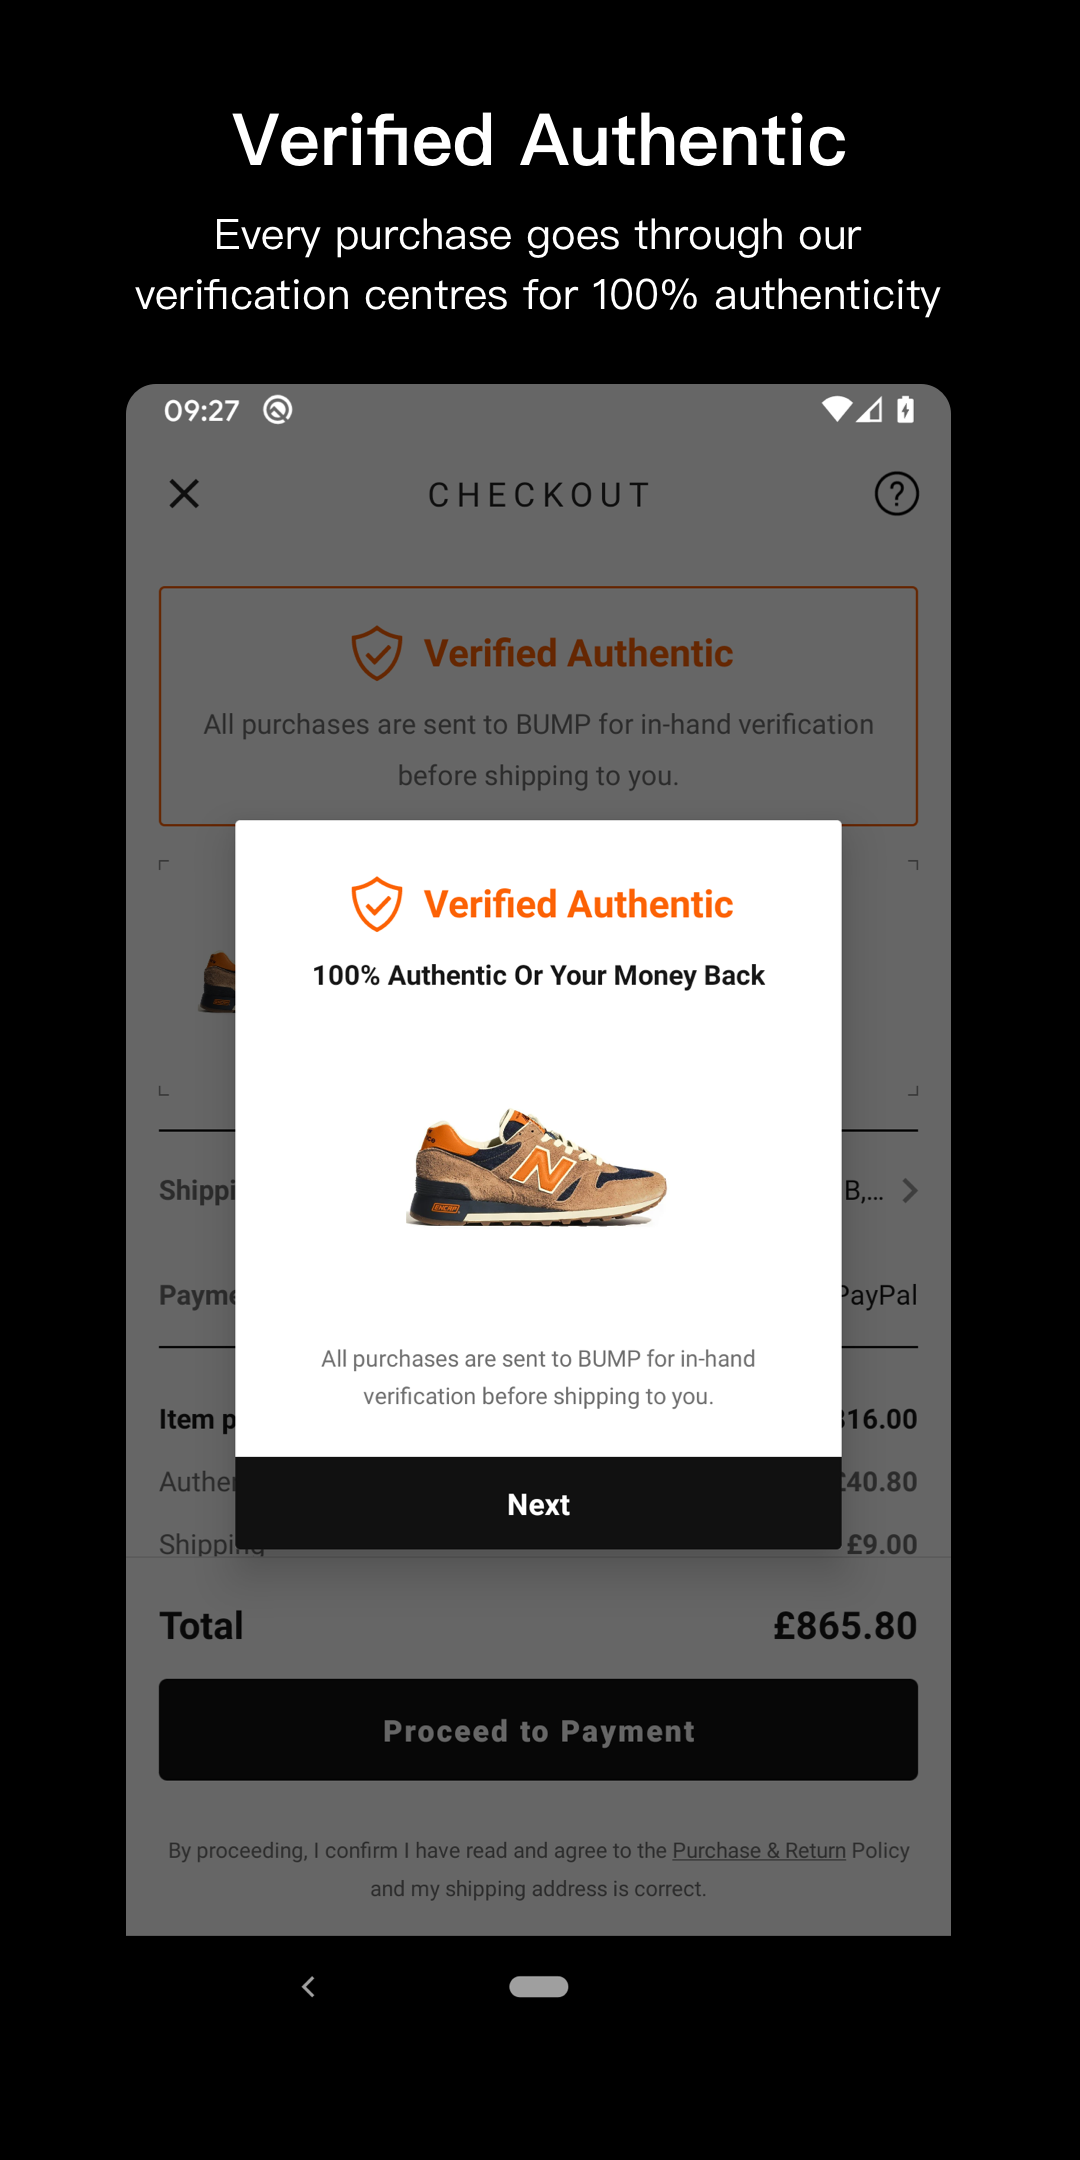Tap the circular status icon beside 09:27
Image resolution: width=1080 pixels, height=2160 pixels.
278,410
